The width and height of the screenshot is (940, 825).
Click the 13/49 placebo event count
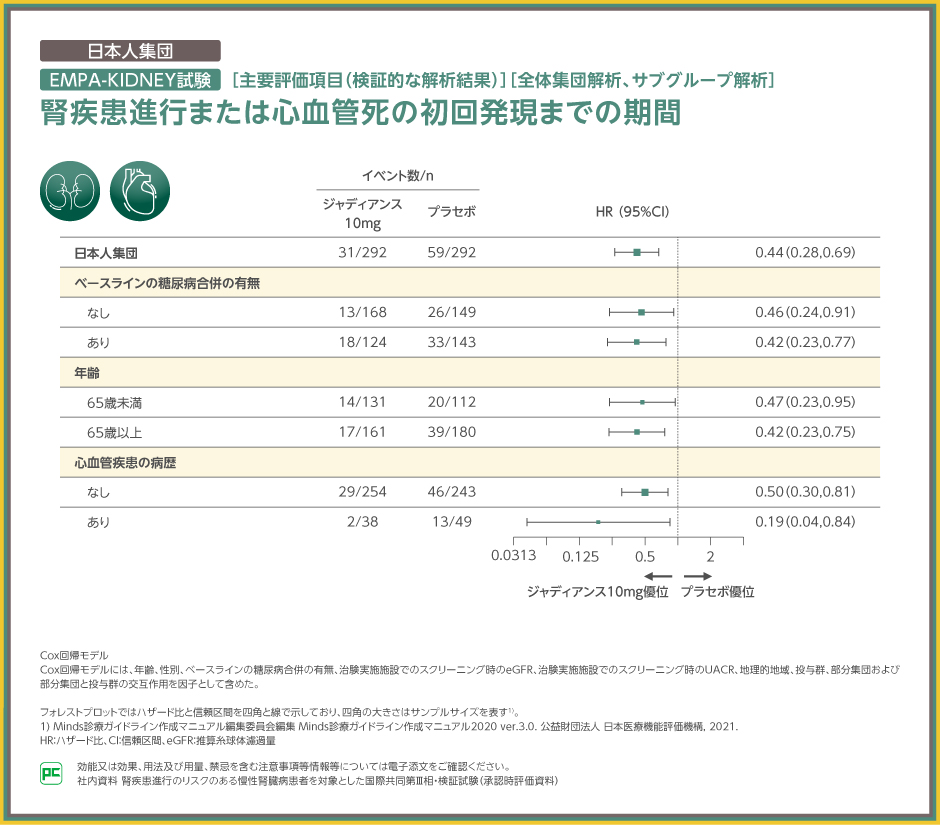point(451,522)
